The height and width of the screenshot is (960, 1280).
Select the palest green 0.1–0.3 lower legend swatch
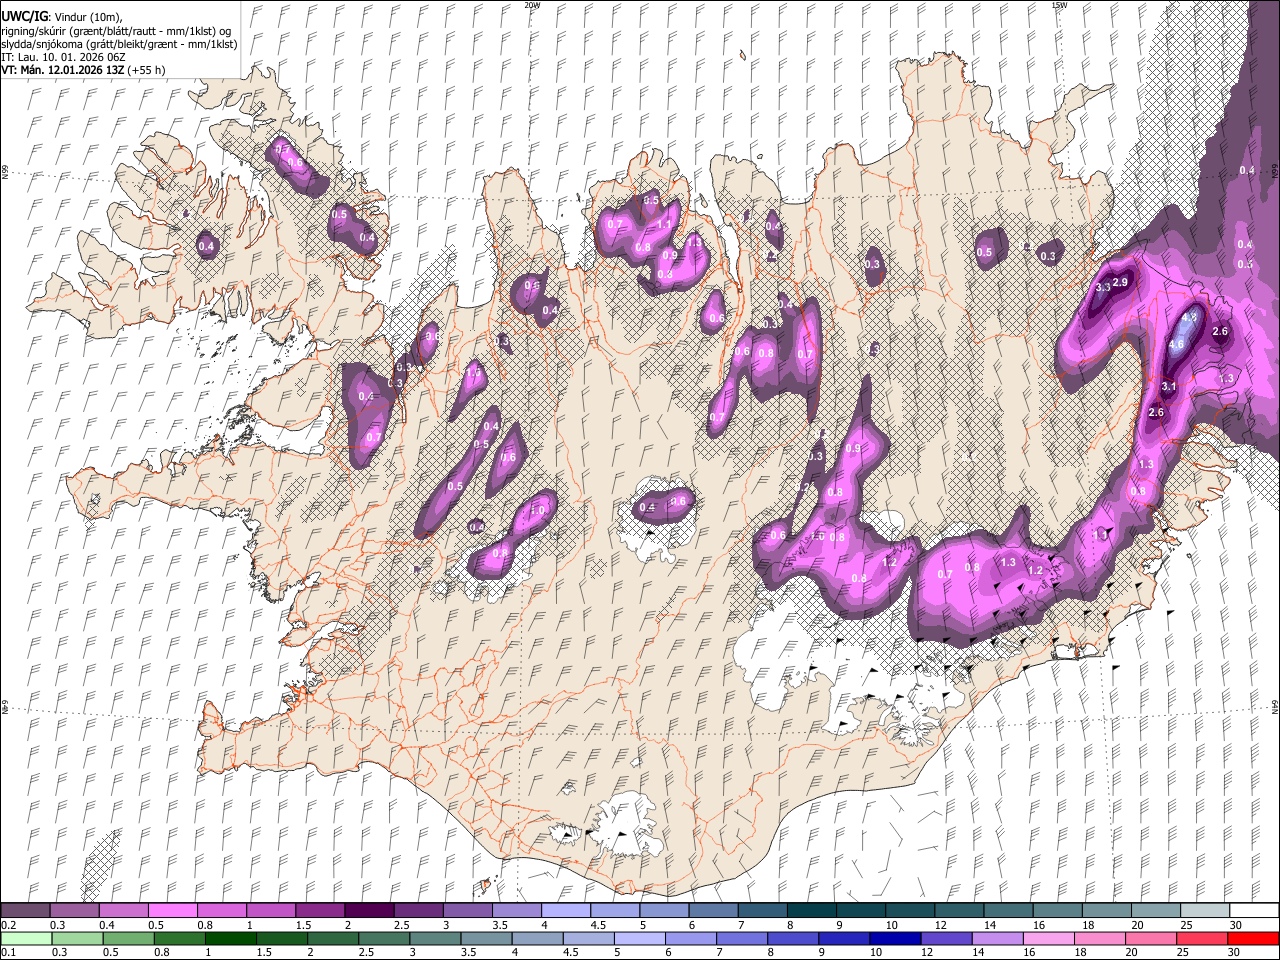tap(25, 938)
